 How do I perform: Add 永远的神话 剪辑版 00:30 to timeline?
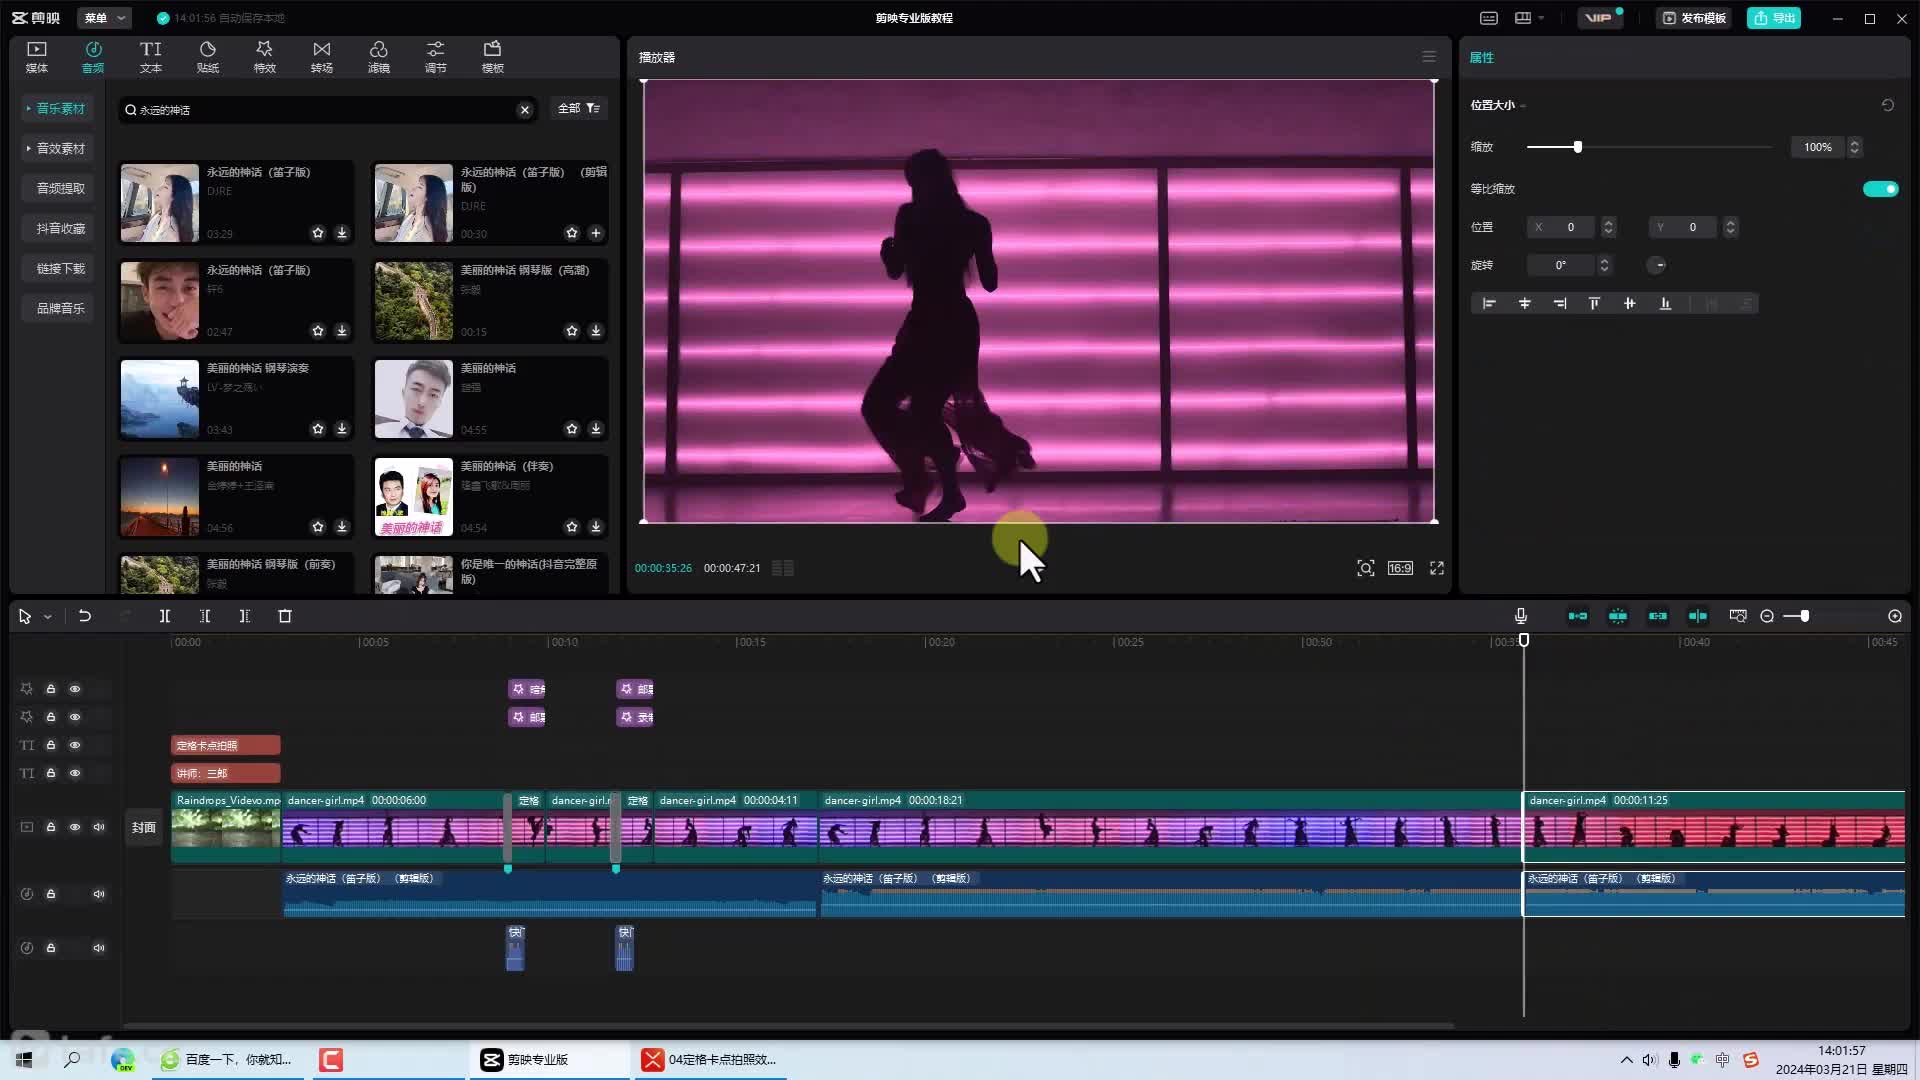pyautogui.click(x=596, y=233)
